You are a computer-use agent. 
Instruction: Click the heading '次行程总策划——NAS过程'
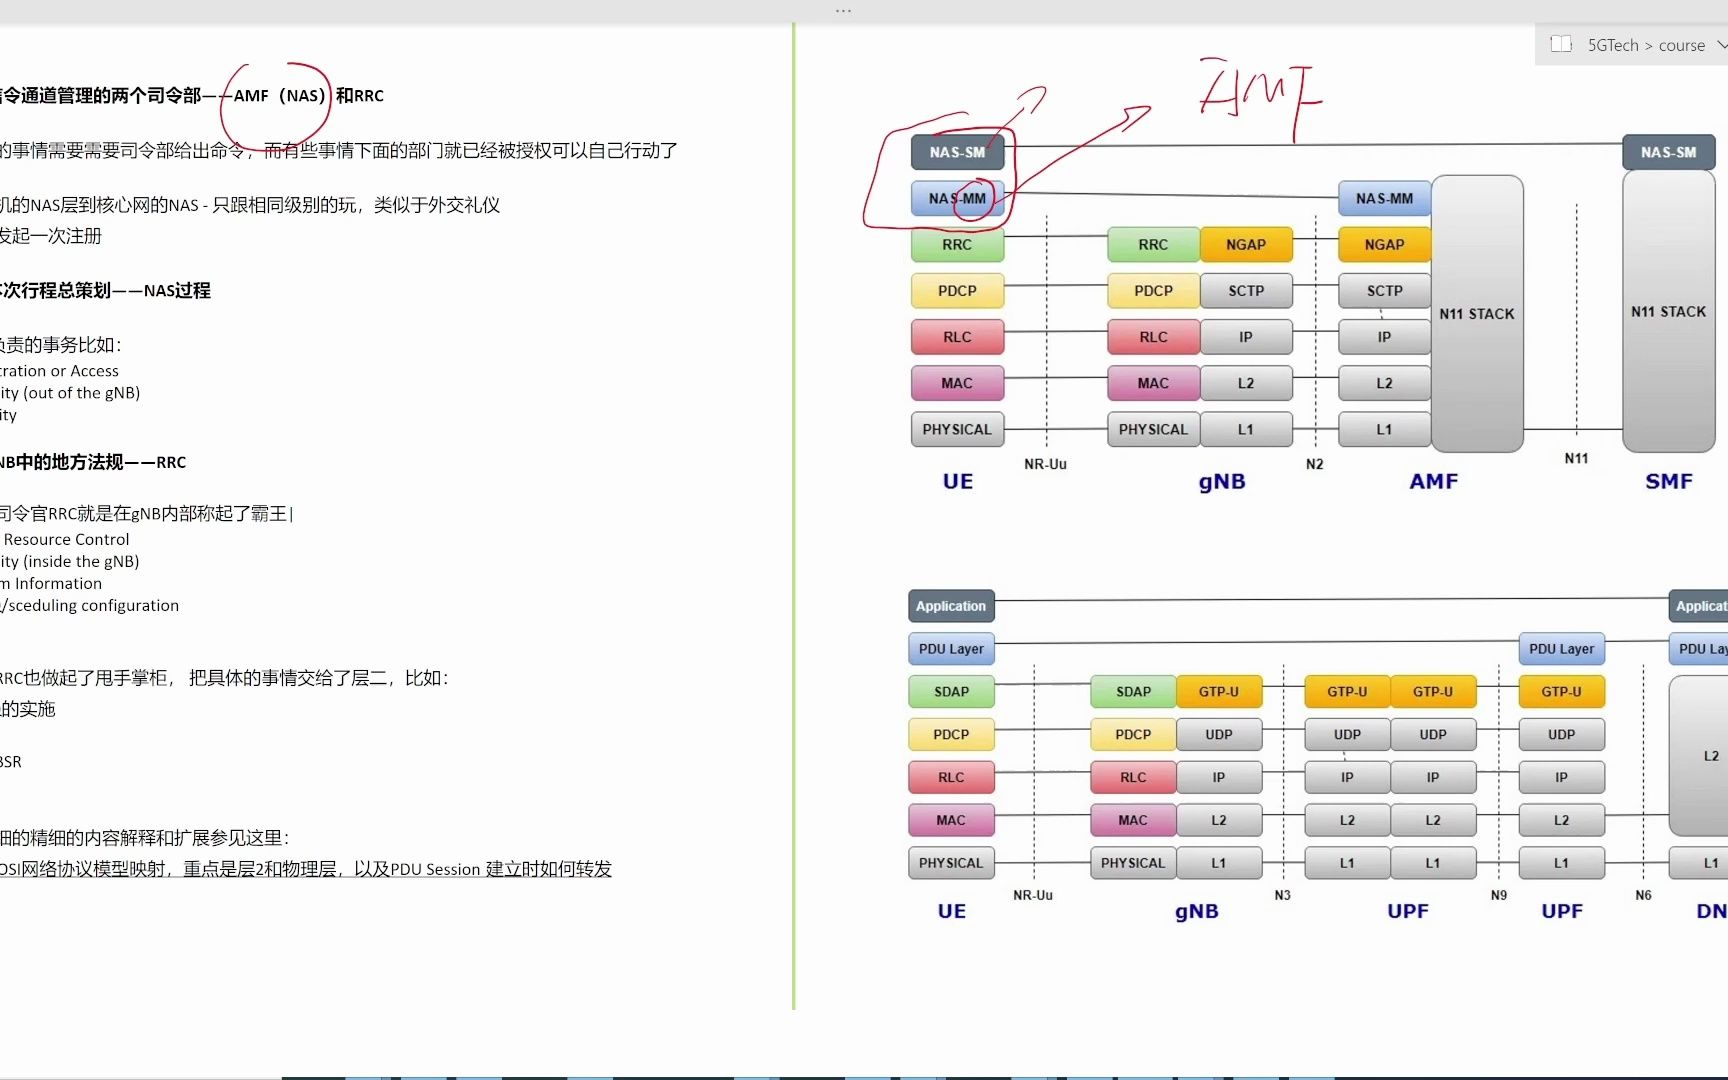click(x=105, y=291)
